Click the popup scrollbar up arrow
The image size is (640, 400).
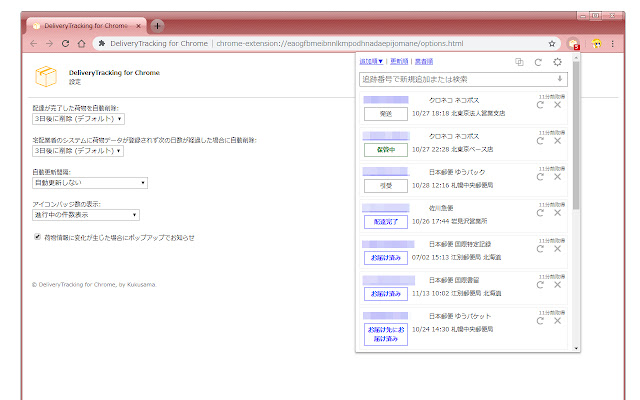[576, 58]
